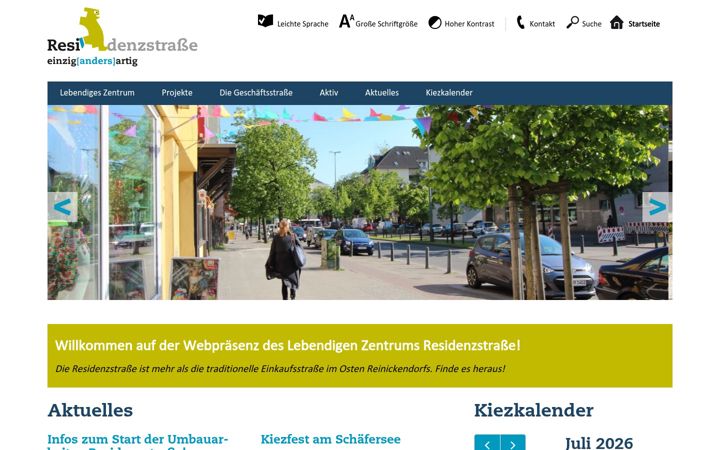Click the einzig[anders]artig tagline
This screenshot has width=720, height=450.
click(x=92, y=61)
